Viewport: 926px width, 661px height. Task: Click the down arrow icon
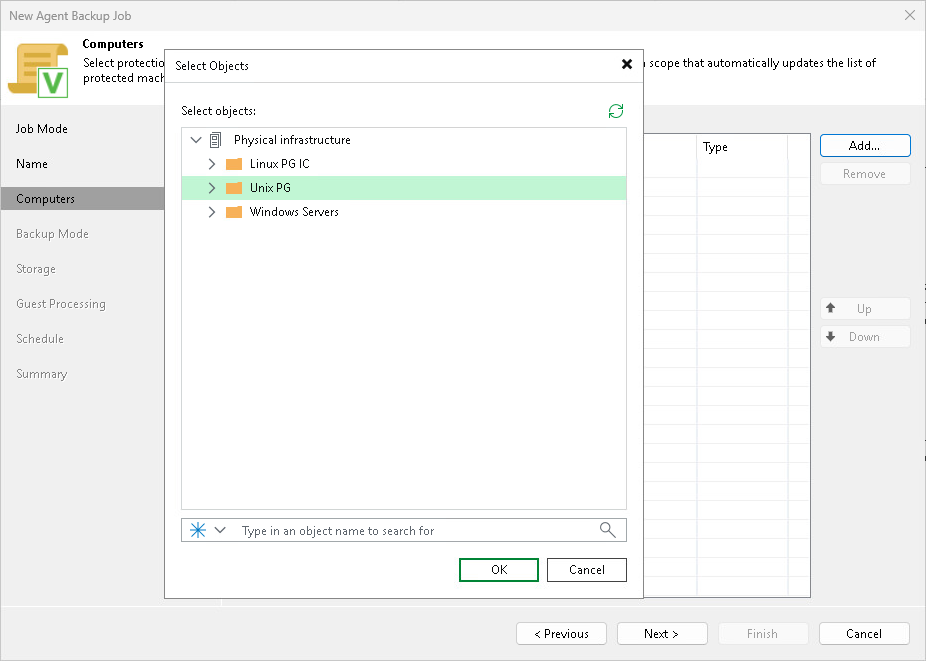(831, 337)
